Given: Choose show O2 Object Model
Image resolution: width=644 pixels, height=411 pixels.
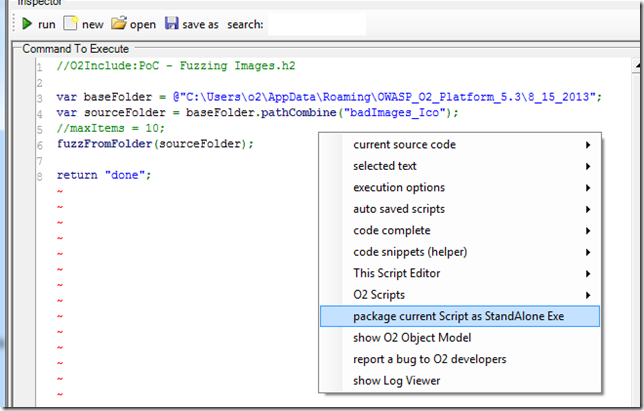Looking at the screenshot, I should click(x=411, y=338).
